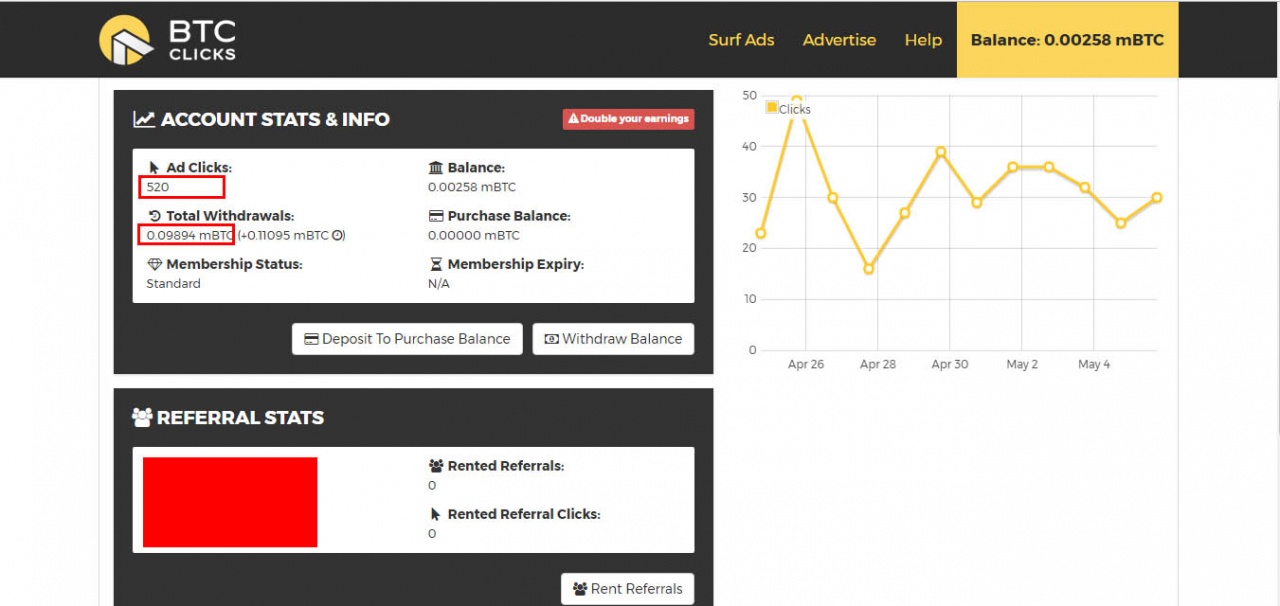
Task: Click the pending clock icon after +0.11095 mBTC
Action: click(x=338, y=235)
